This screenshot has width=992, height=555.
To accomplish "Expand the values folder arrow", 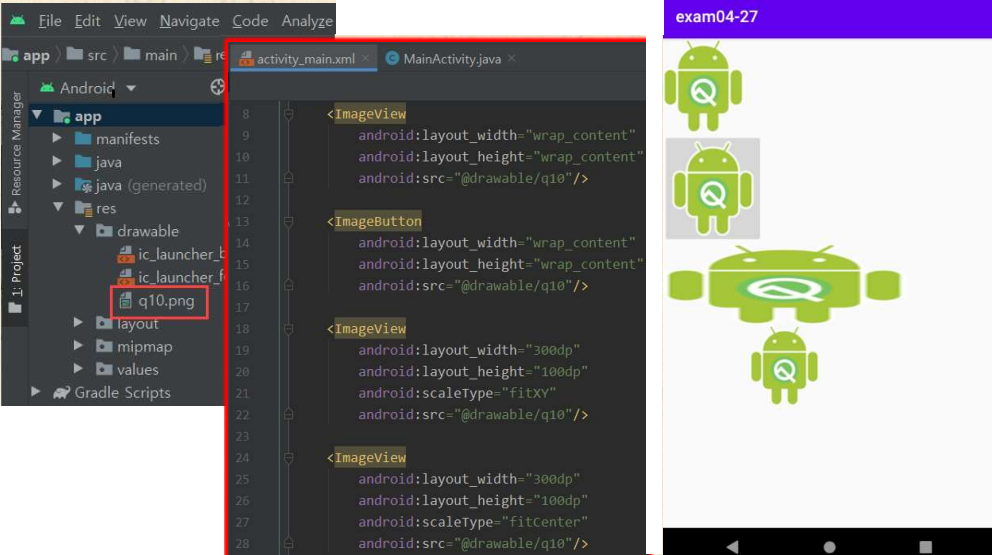I will pos(78,368).
